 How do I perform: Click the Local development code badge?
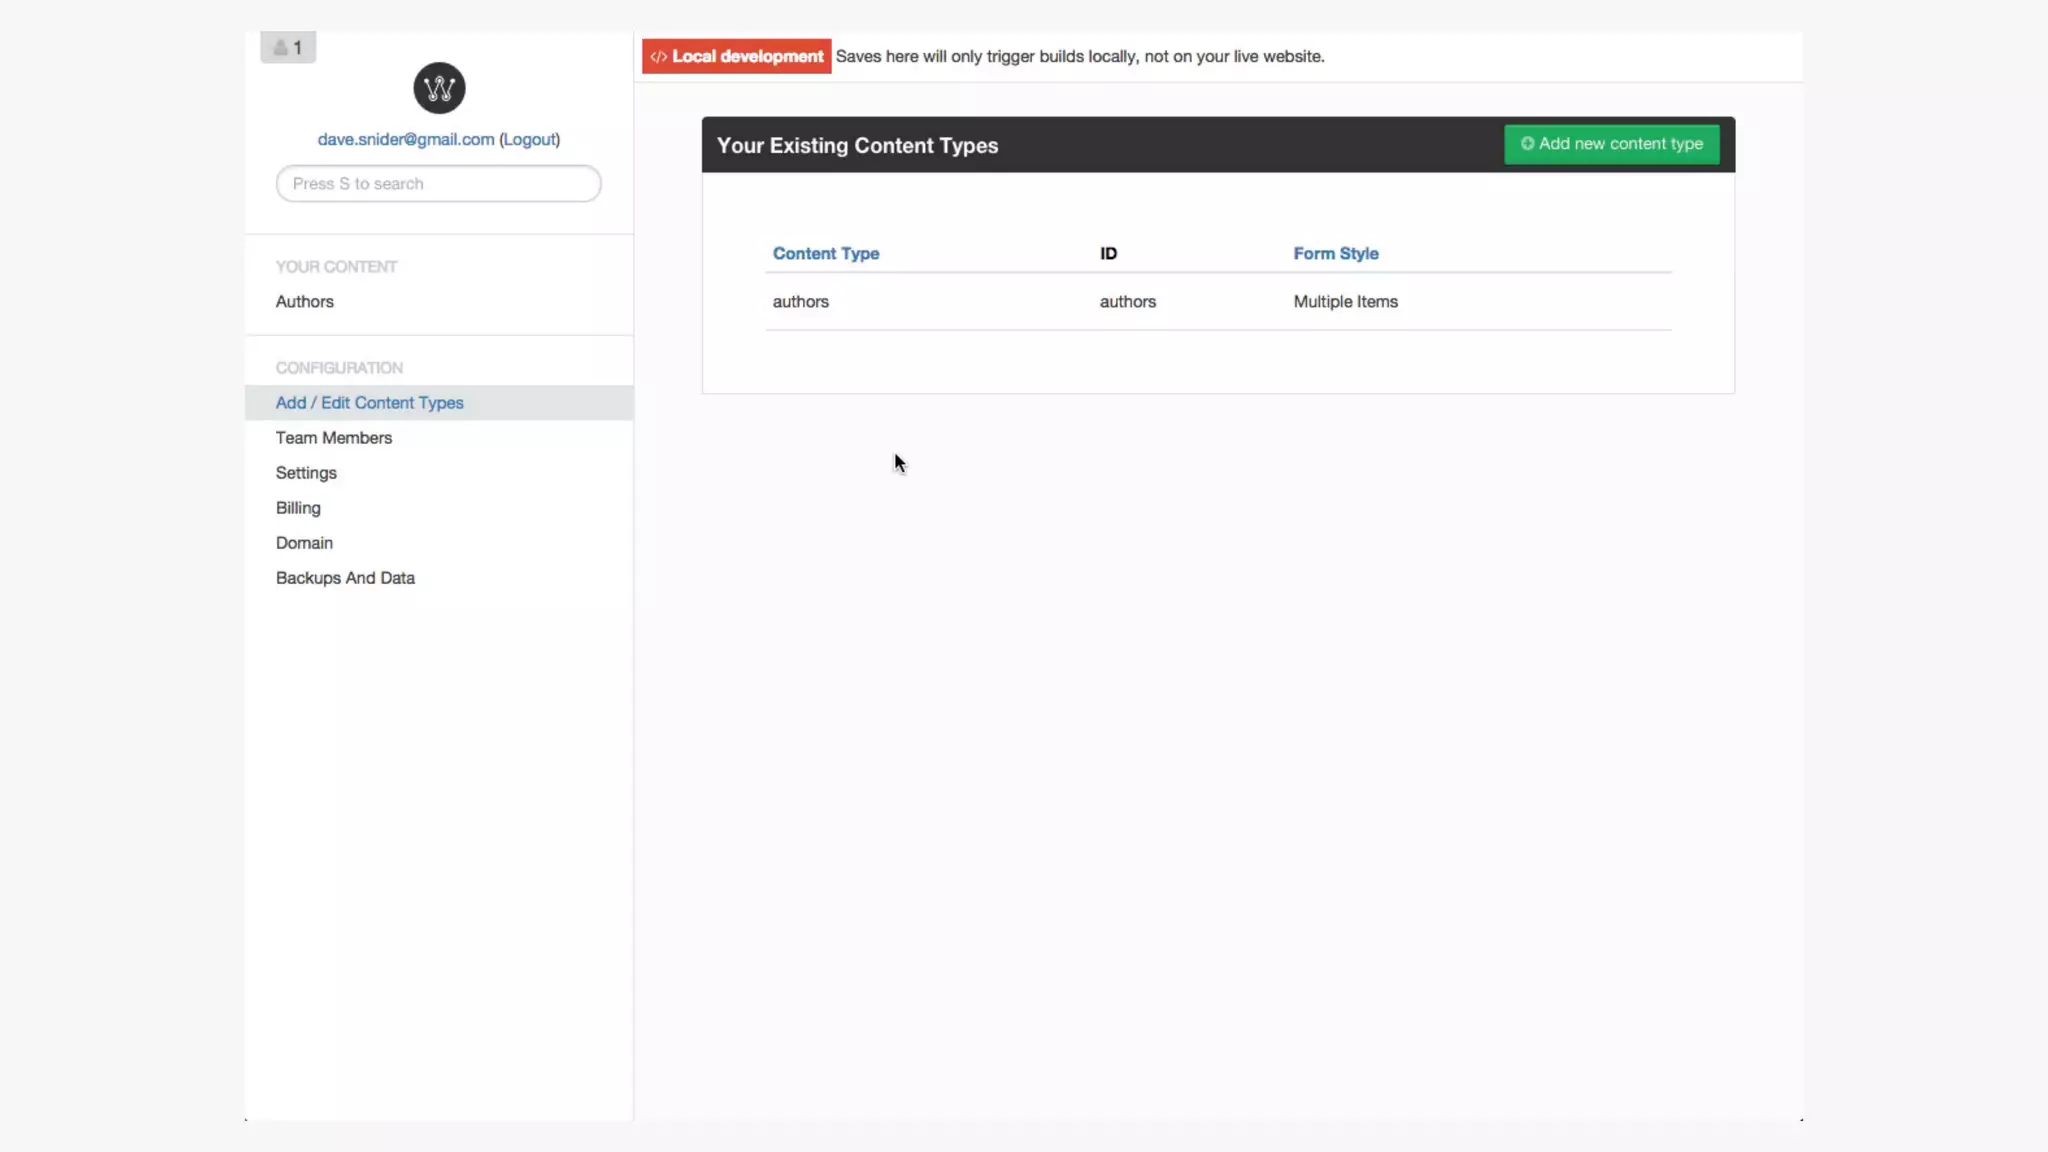point(736,56)
